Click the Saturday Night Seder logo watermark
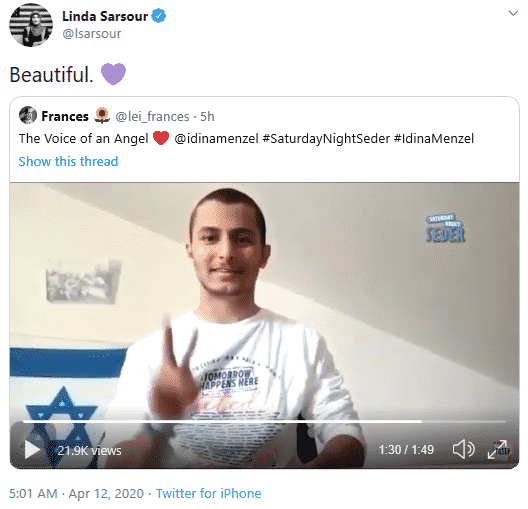The image size is (528, 509). (x=446, y=228)
